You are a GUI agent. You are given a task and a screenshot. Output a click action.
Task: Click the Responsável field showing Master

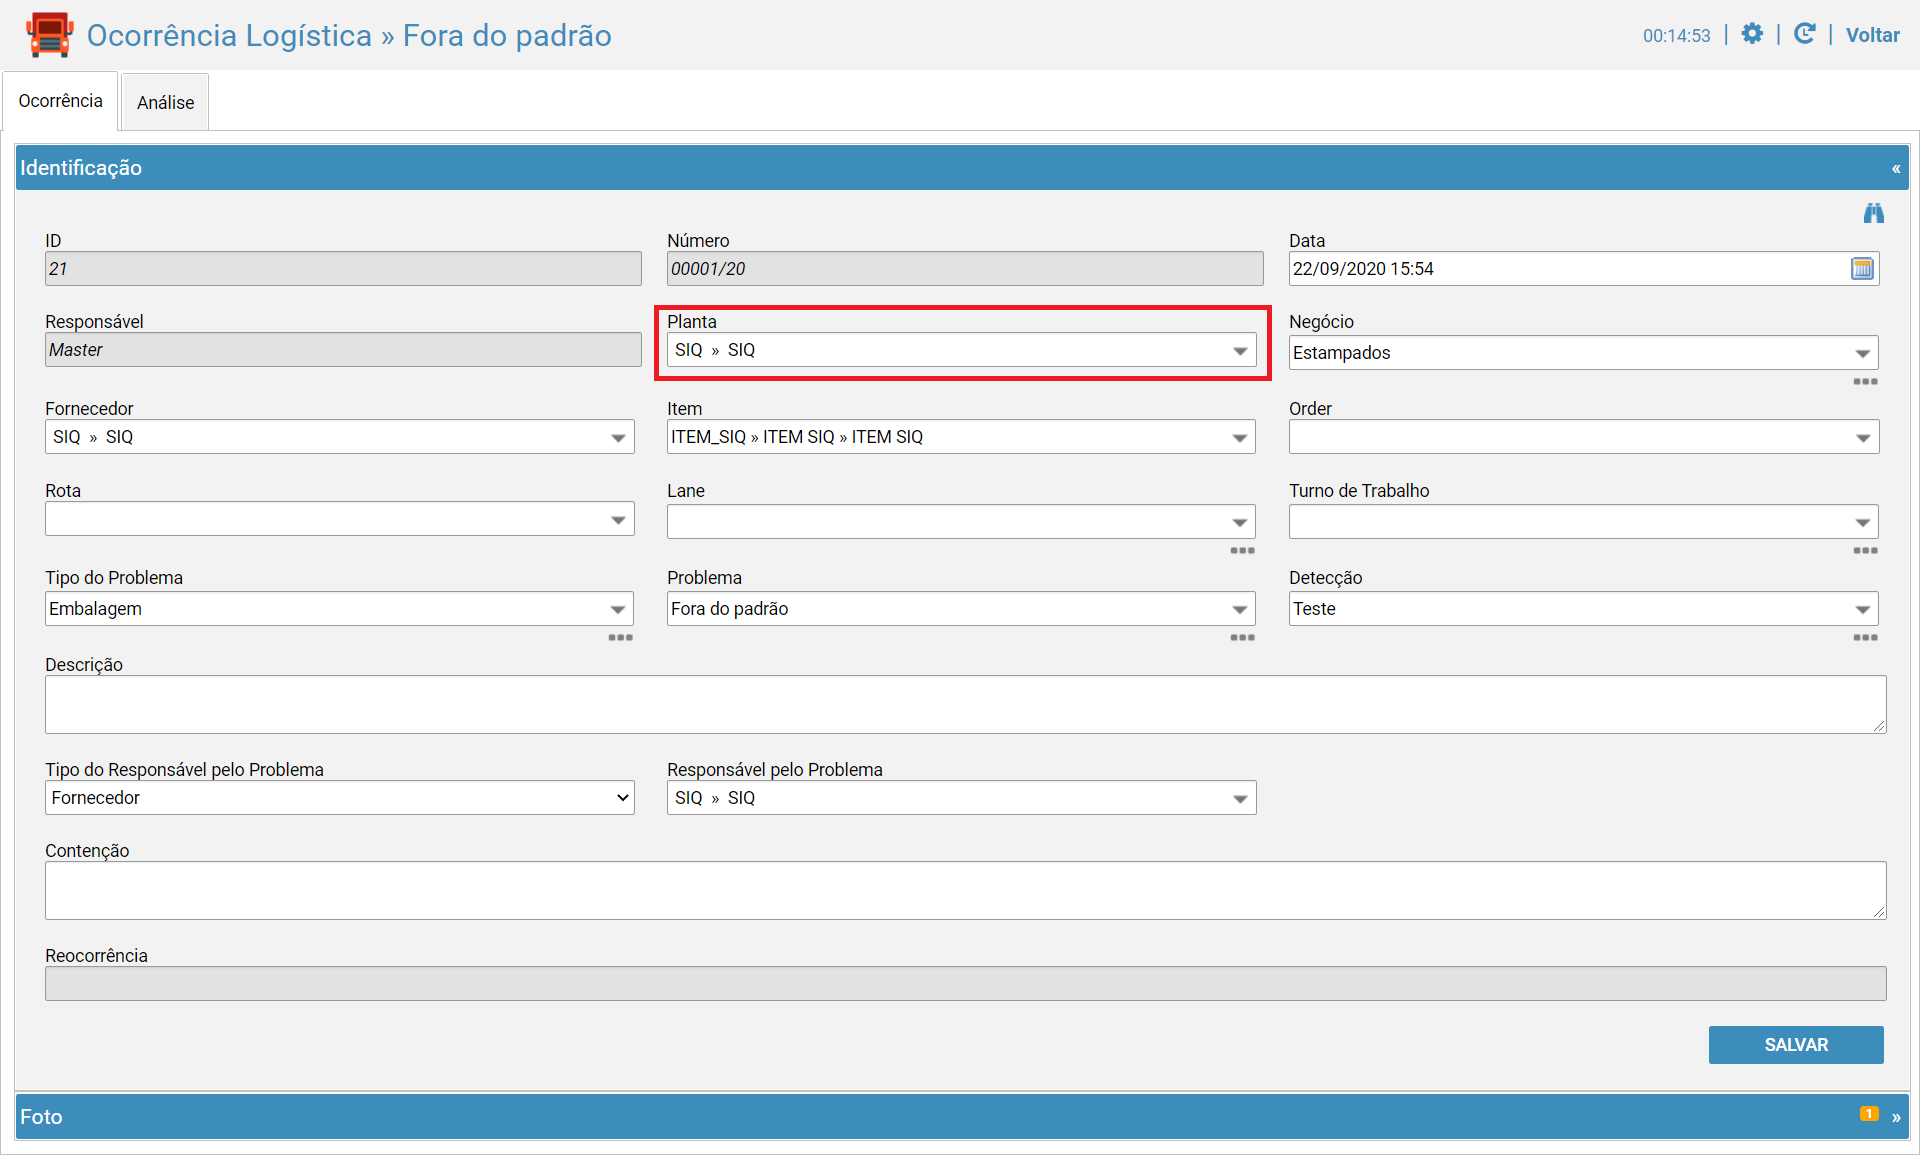pyautogui.click(x=343, y=350)
